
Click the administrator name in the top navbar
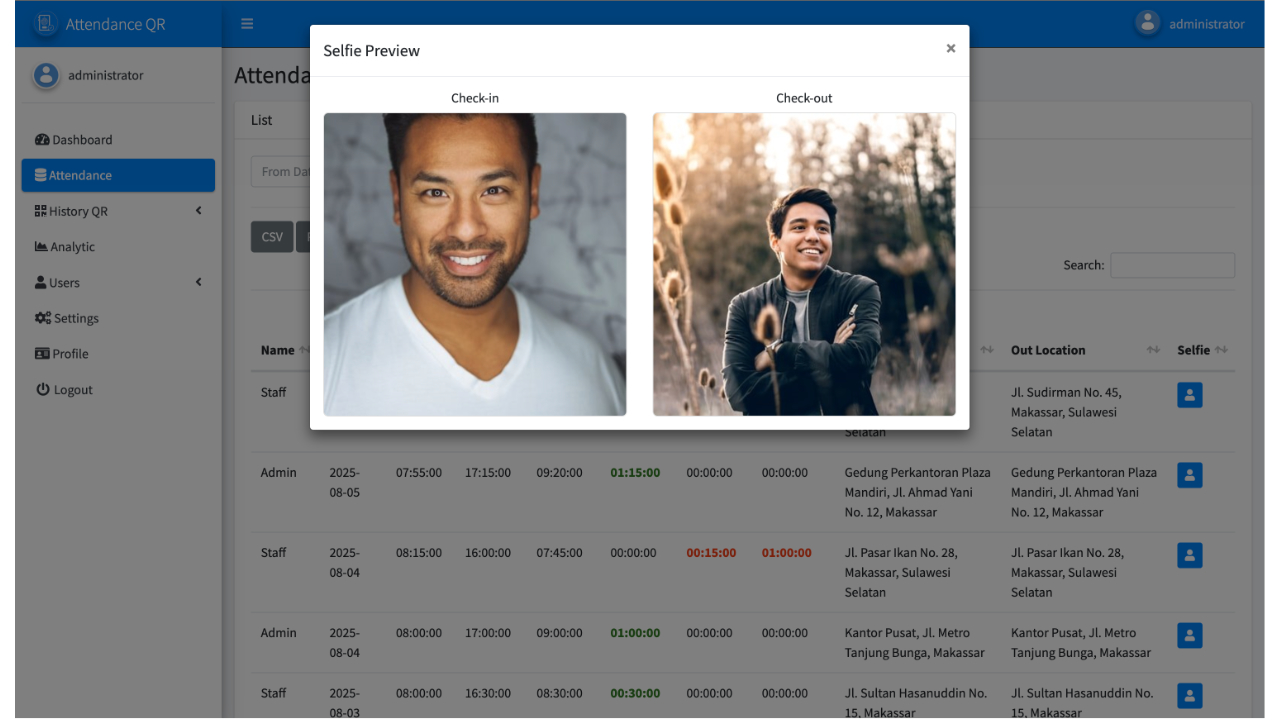[1207, 24]
